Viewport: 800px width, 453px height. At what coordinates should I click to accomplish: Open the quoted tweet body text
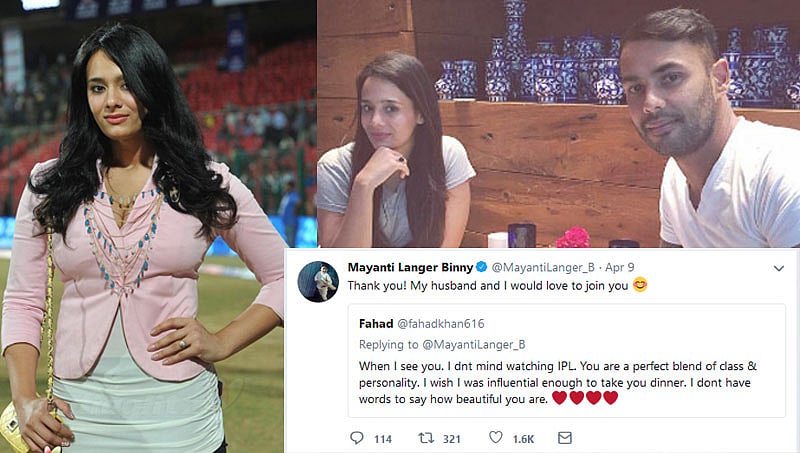coord(558,382)
